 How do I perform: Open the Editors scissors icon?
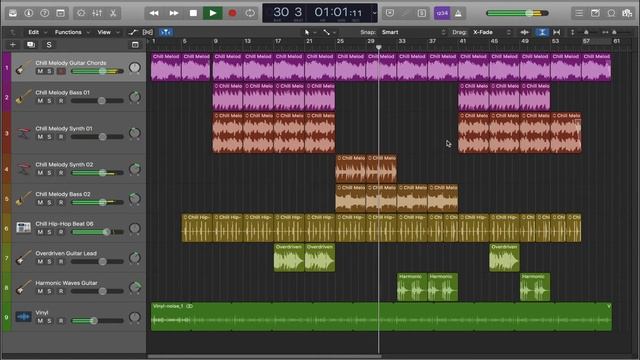(x=113, y=13)
